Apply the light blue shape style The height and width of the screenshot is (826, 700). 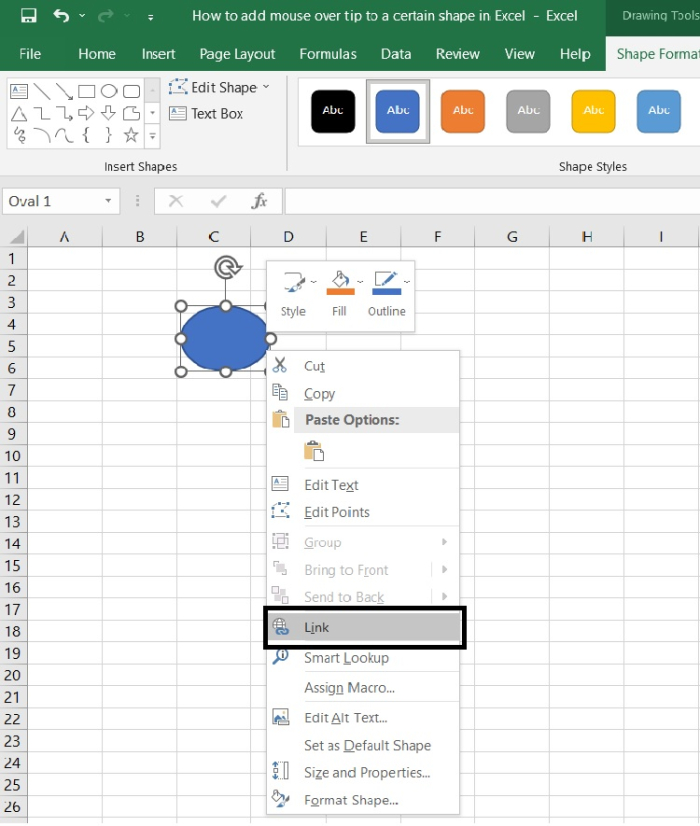pyautogui.click(x=658, y=111)
